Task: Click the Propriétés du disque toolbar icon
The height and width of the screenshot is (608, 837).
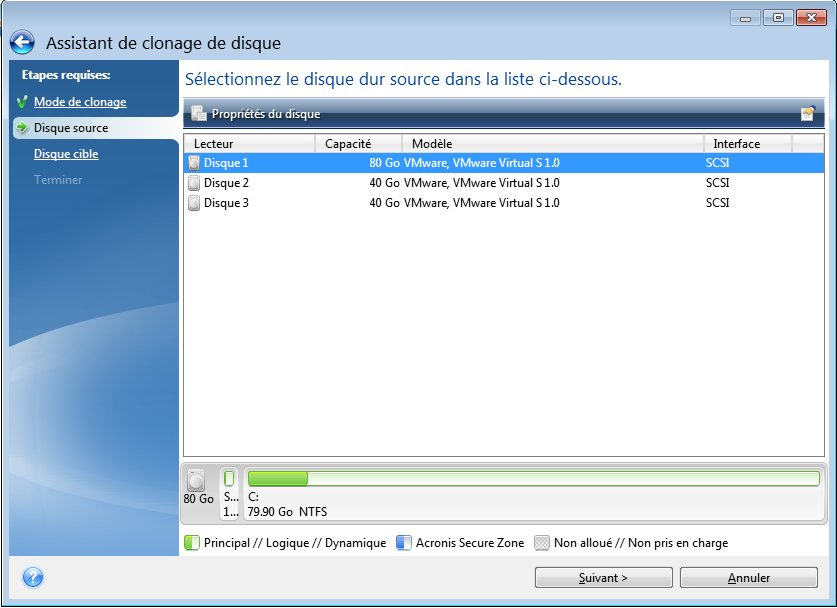Action: 198,114
